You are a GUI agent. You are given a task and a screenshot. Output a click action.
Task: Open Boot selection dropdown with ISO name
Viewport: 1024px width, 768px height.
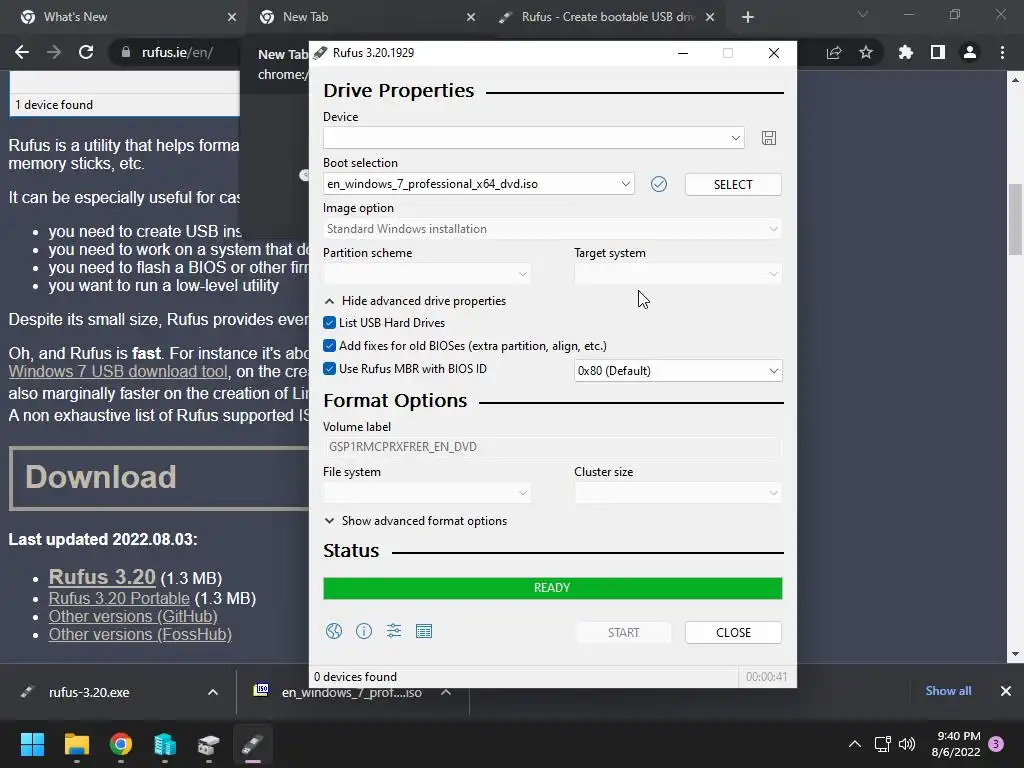tap(479, 184)
